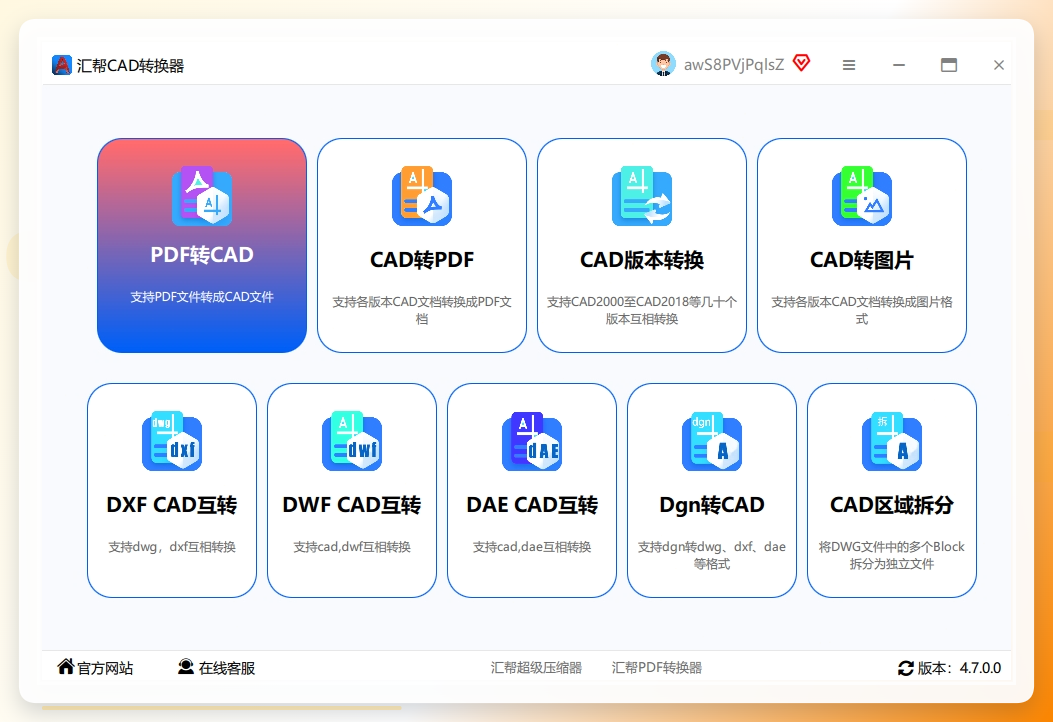The image size is (1053, 722).
Task: Click the user avatar icon
Action: 663,64
